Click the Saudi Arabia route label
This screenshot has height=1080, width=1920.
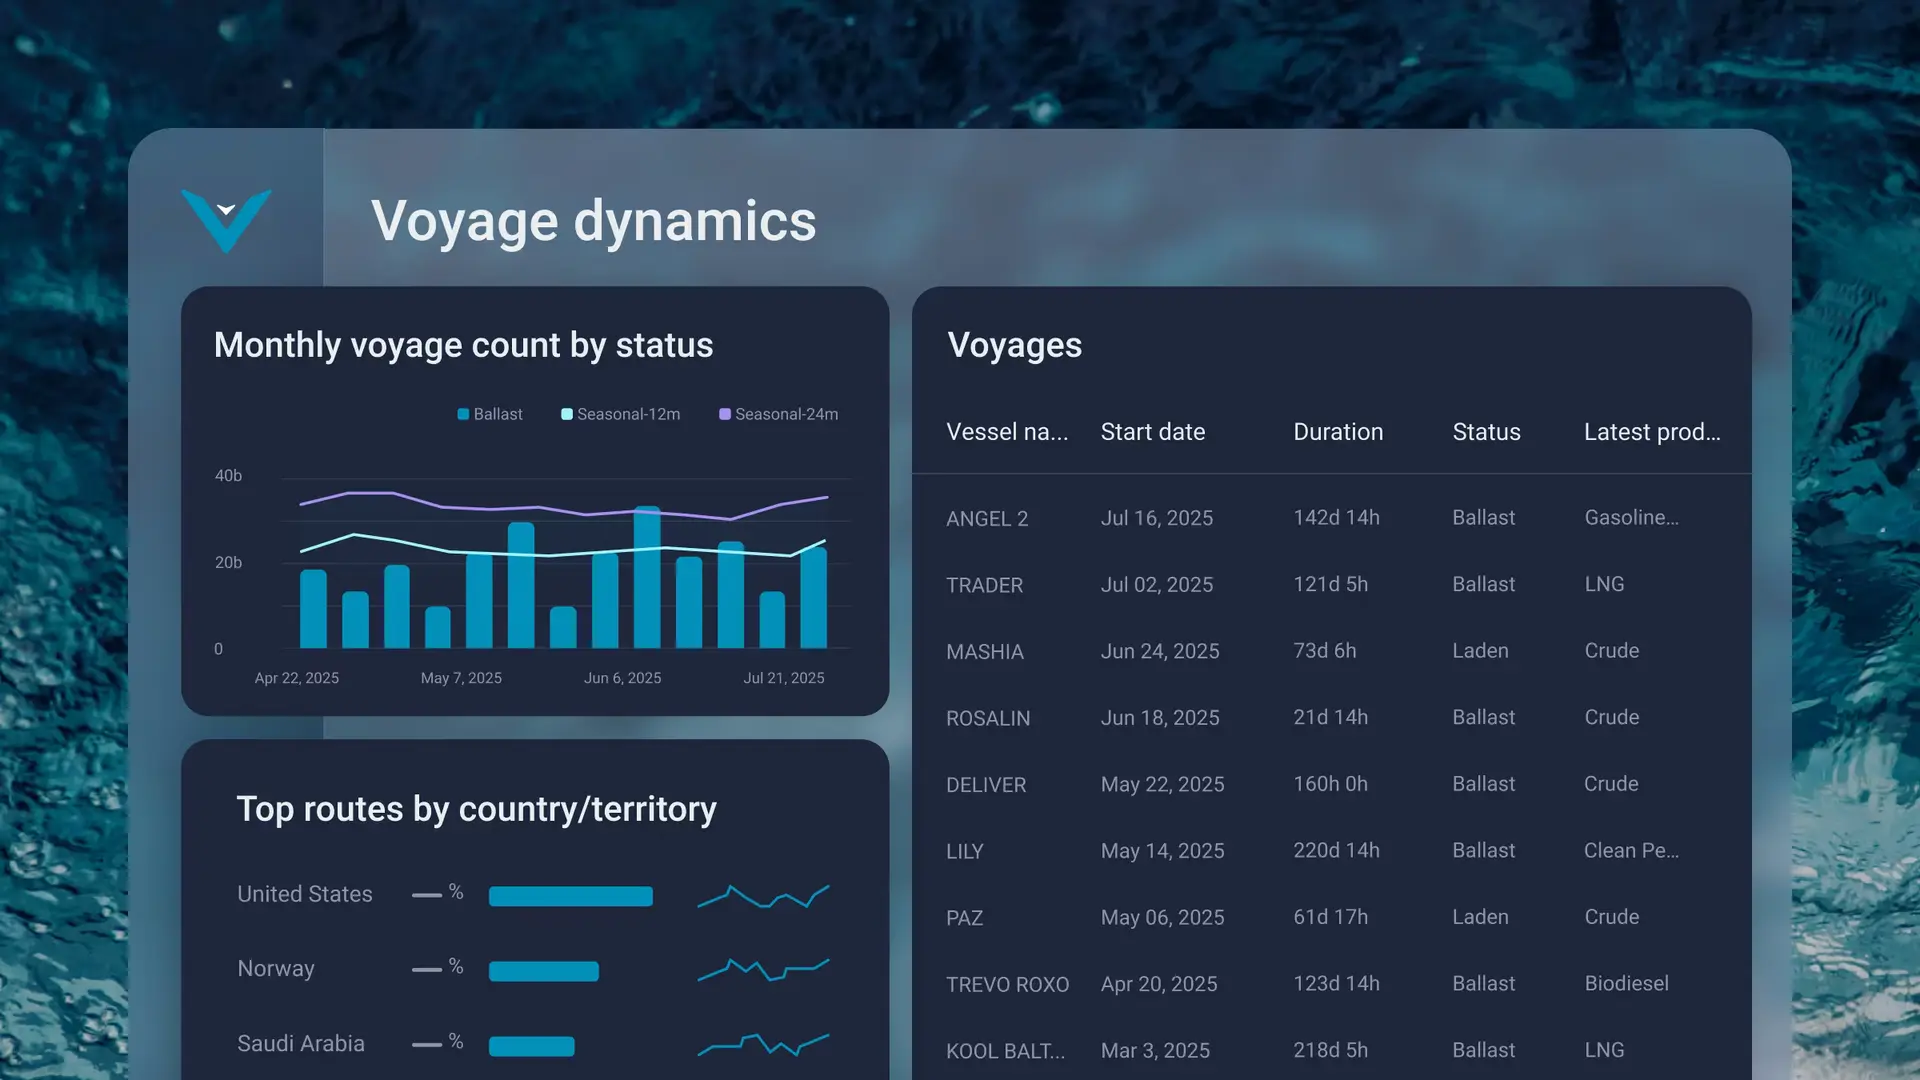300,1044
